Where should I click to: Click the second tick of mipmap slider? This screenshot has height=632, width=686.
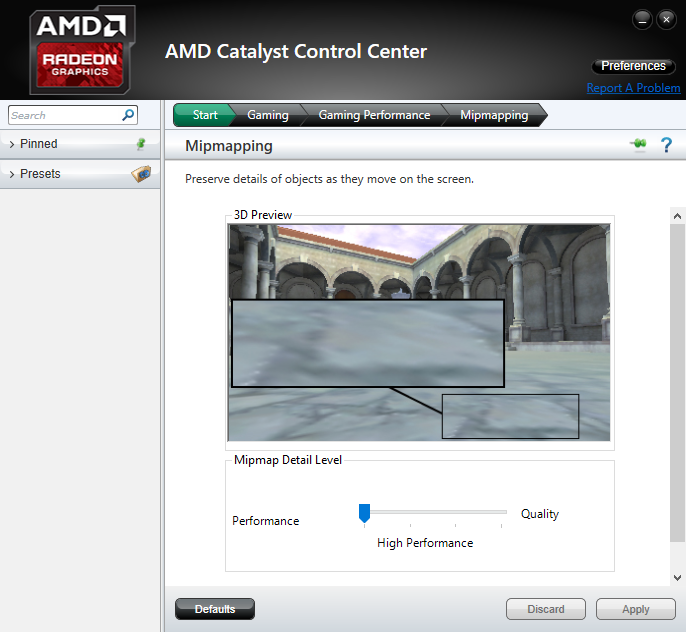coord(410,525)
